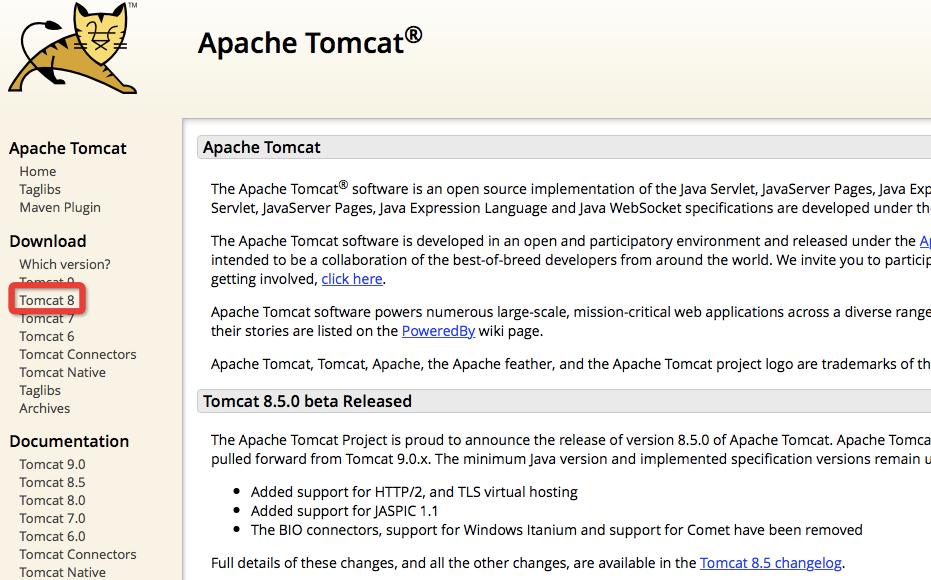Click the 'Tomcat 8.5.0 beta Released' heading
This screenshot has height=580, width=931.
(307, 401)
